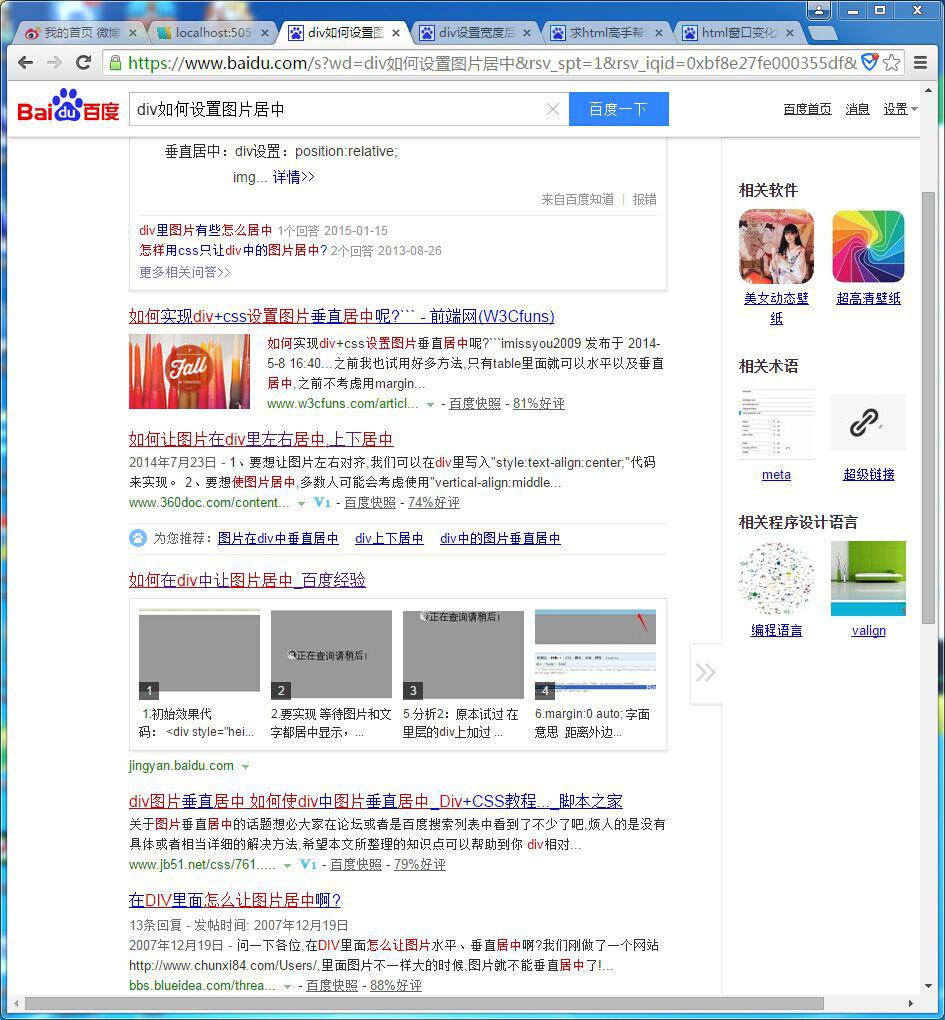Open the valign green room thumbnail
Screen dimensions: 945x1020
point(868,578)
